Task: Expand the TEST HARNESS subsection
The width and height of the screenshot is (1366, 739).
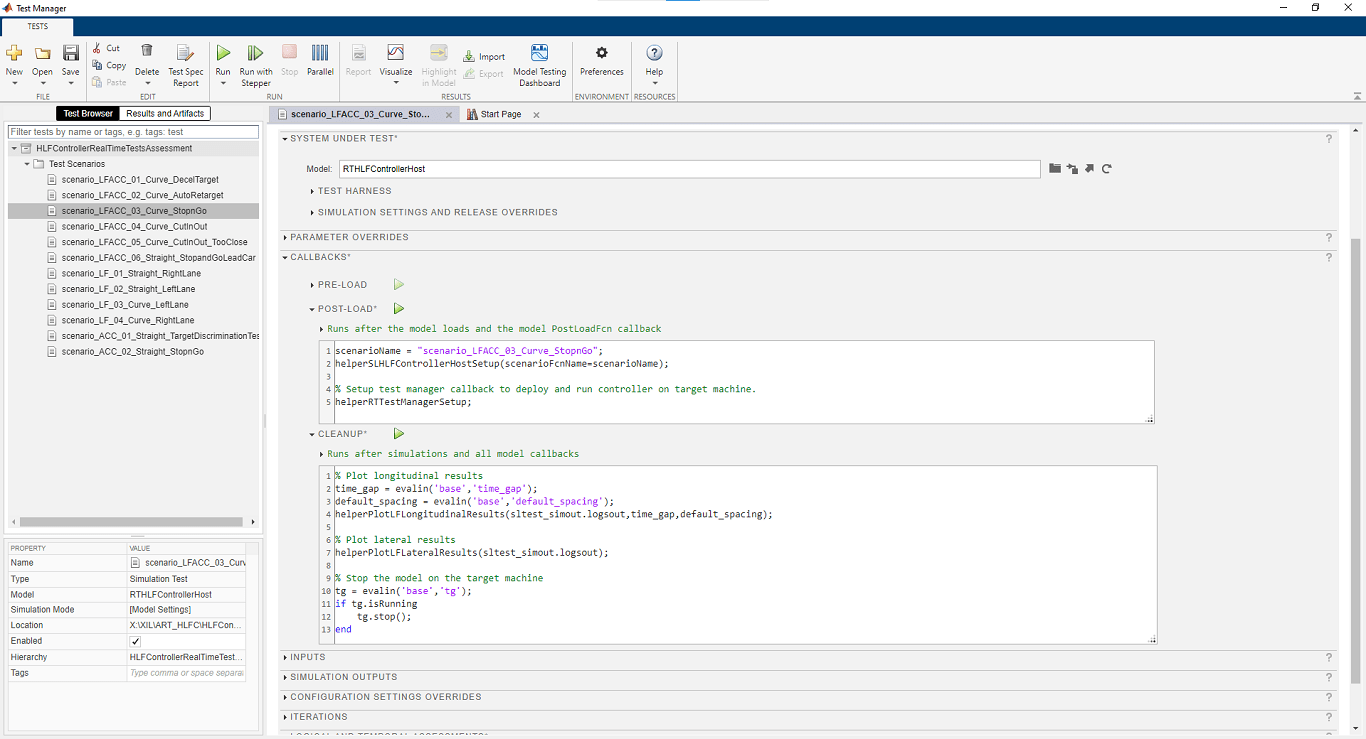Action: tap(354, 191)
